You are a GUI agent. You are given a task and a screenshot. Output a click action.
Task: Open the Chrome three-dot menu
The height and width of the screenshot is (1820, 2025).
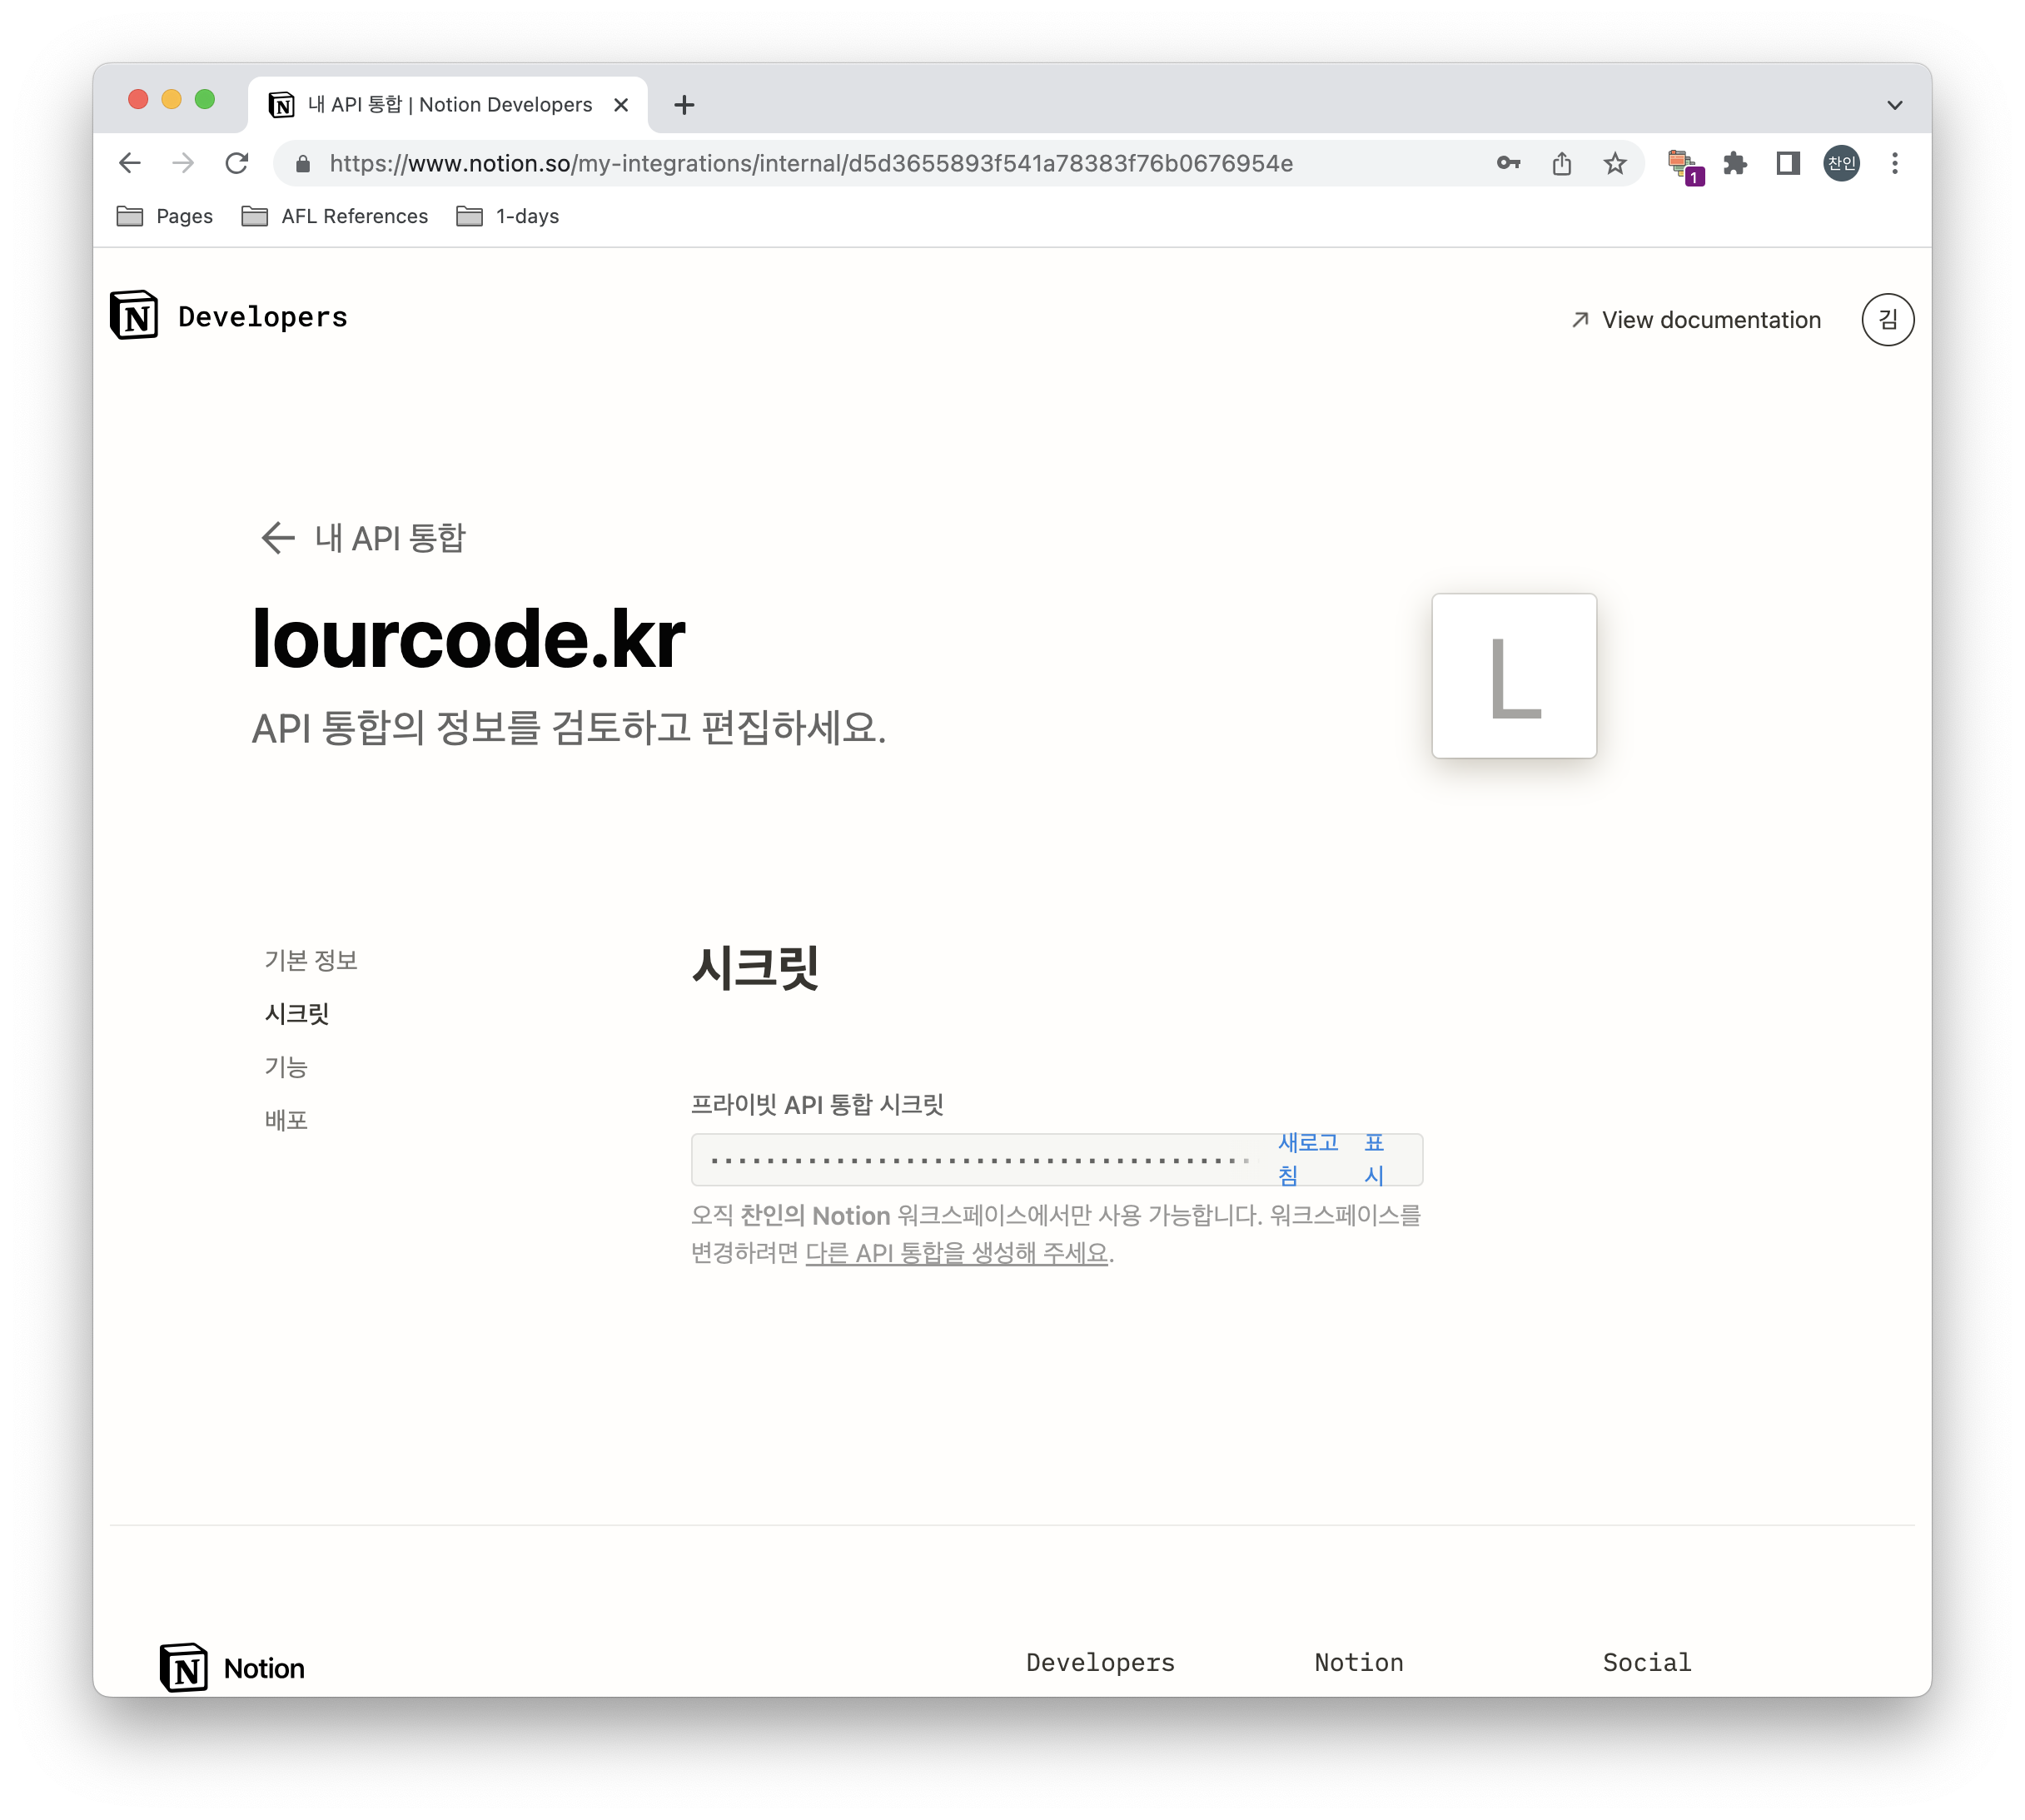coord(1894,163)
